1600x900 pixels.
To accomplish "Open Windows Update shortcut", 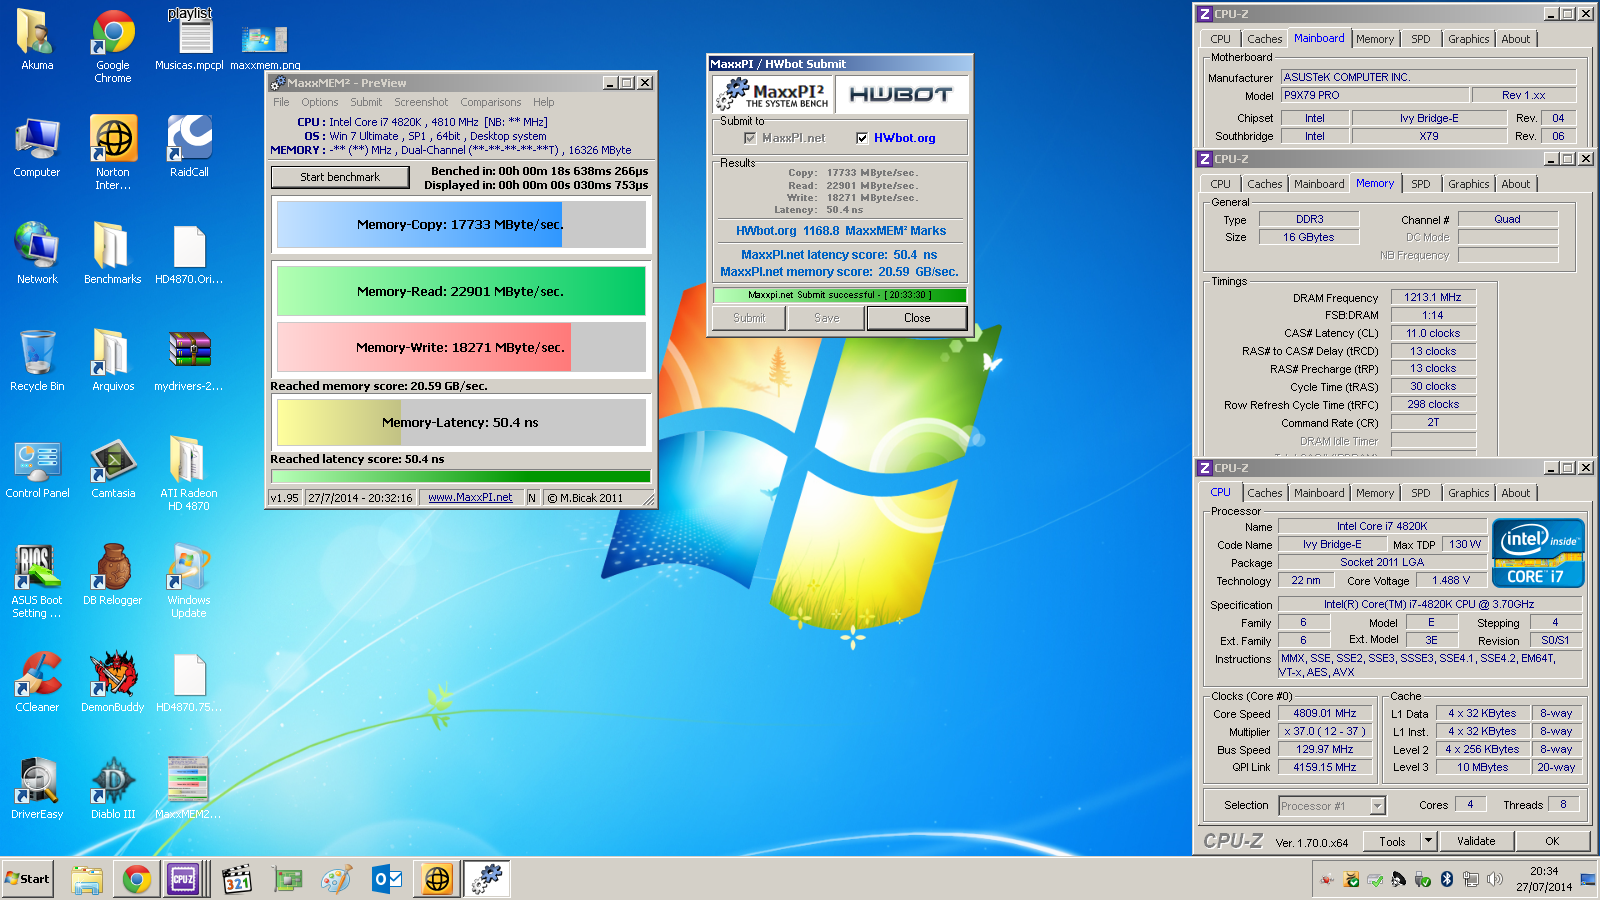I will point(189,581).
